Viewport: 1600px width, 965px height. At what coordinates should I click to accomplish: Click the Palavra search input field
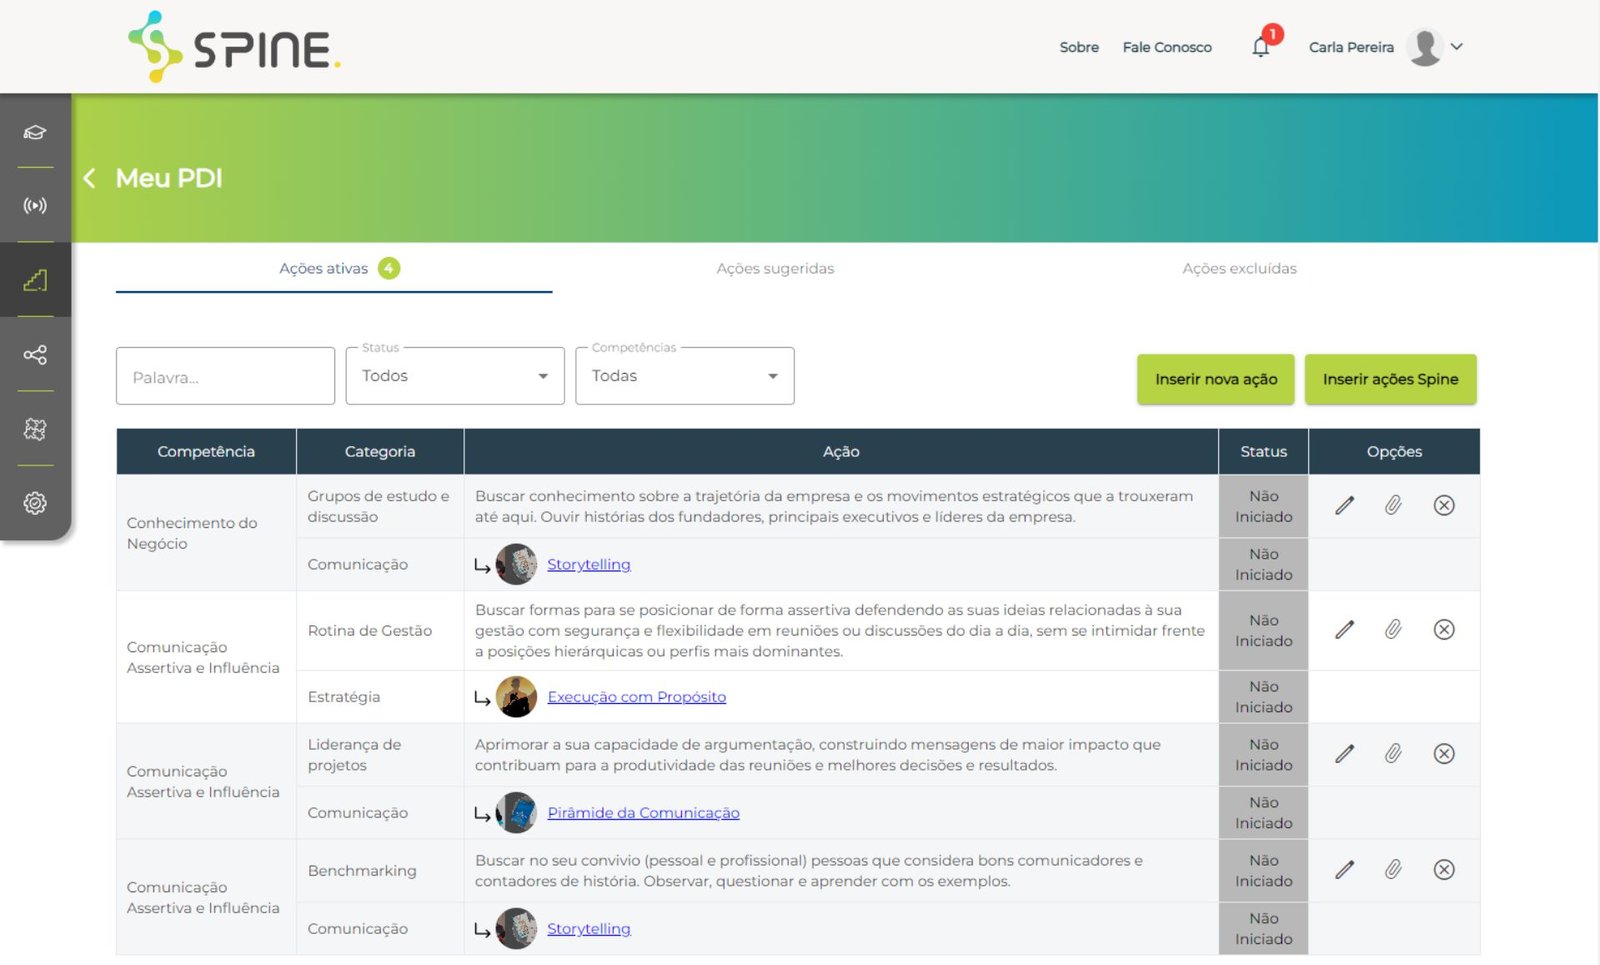[x=225, y=377]
